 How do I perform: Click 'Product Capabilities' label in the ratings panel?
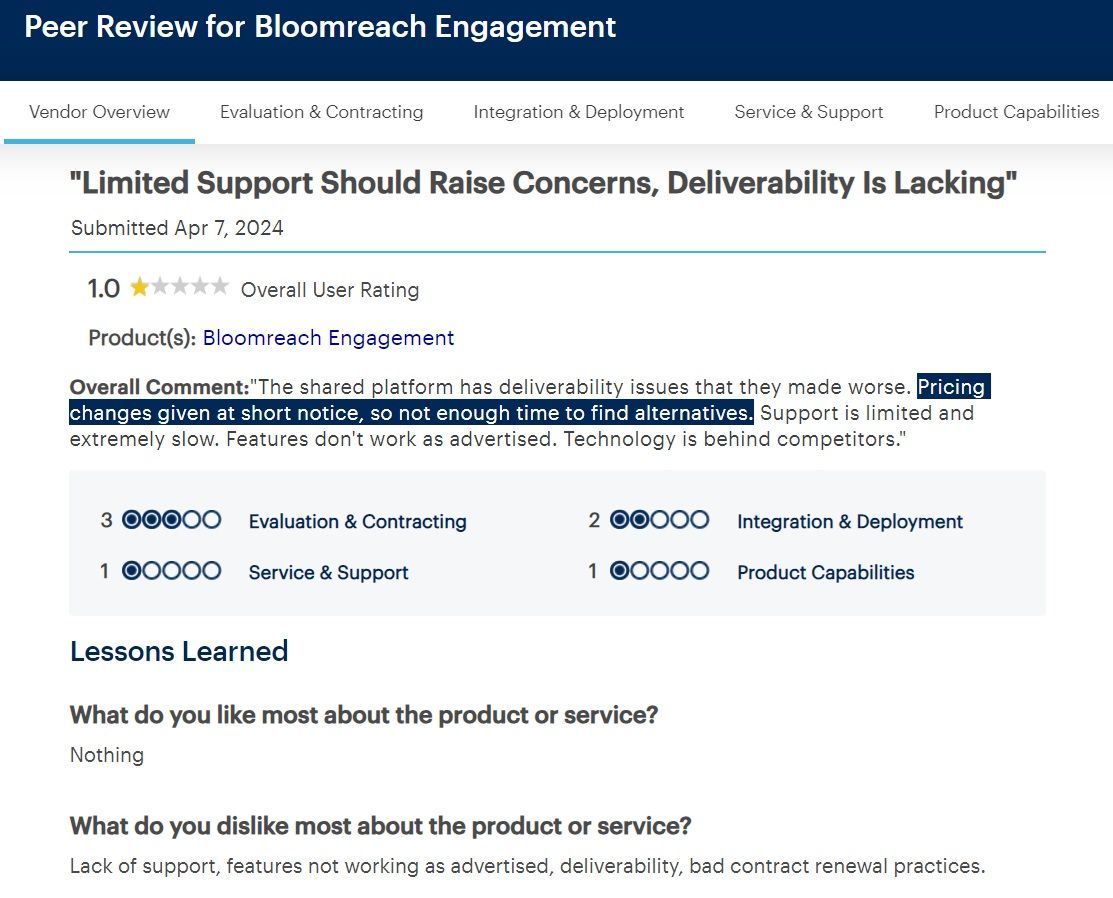tap(825, 572)
